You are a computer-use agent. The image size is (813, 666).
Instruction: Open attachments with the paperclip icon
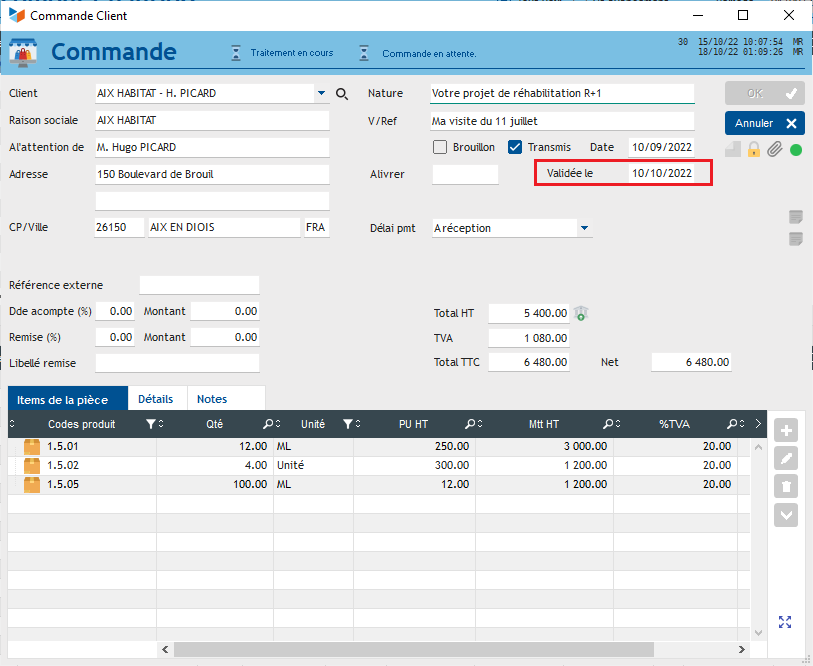(774, 150)
